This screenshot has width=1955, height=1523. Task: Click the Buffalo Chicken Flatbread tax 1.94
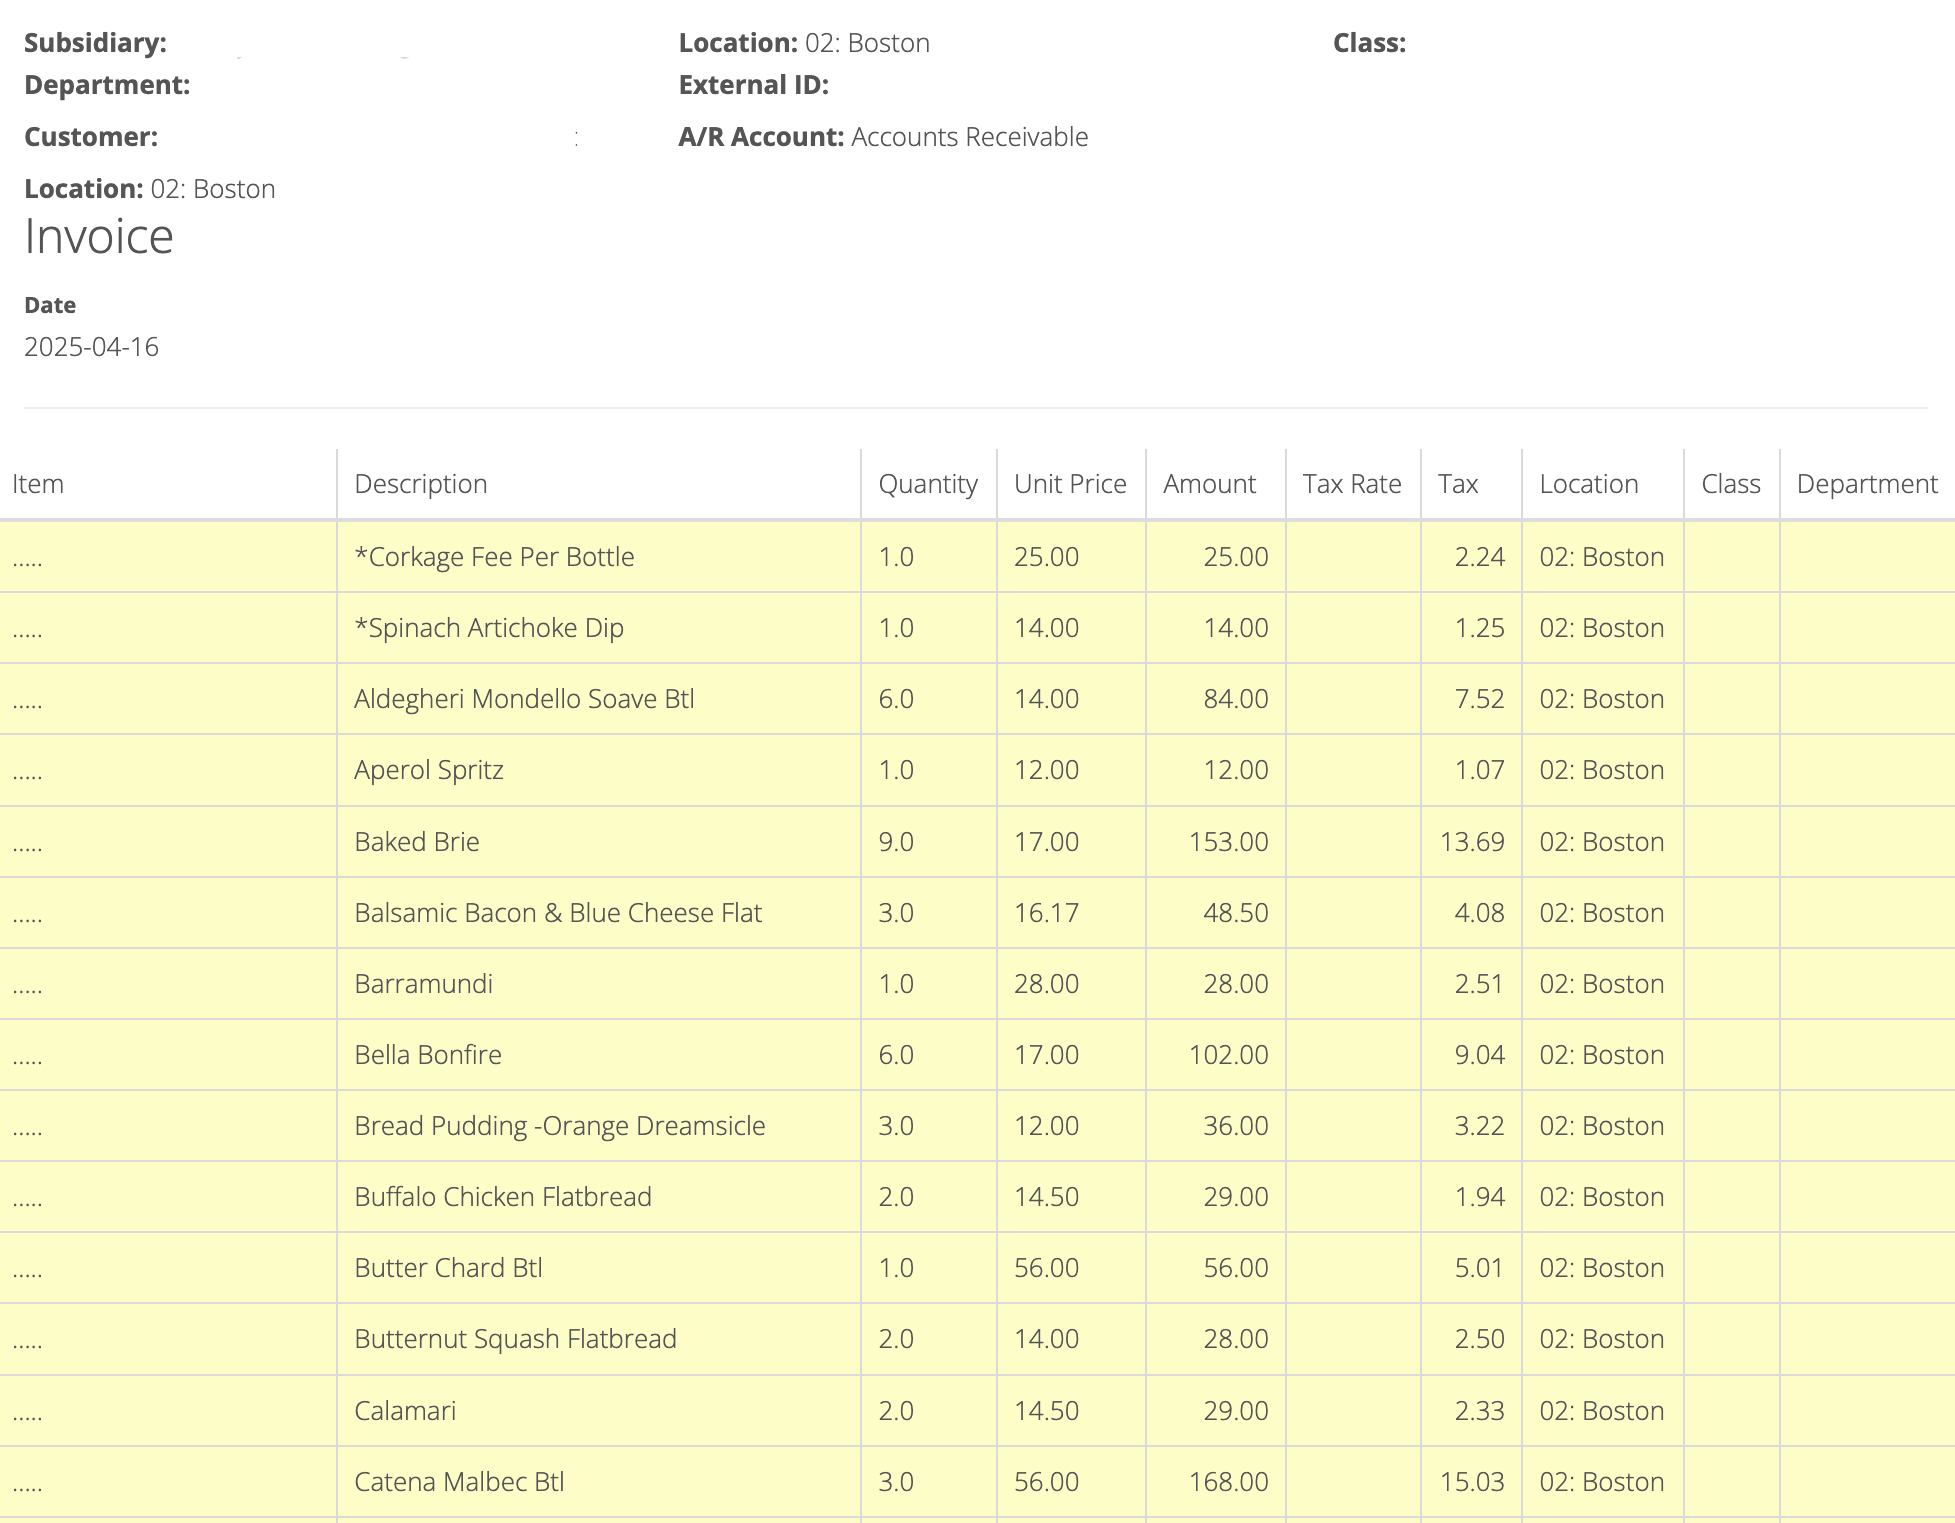tap(1479, 1197)
